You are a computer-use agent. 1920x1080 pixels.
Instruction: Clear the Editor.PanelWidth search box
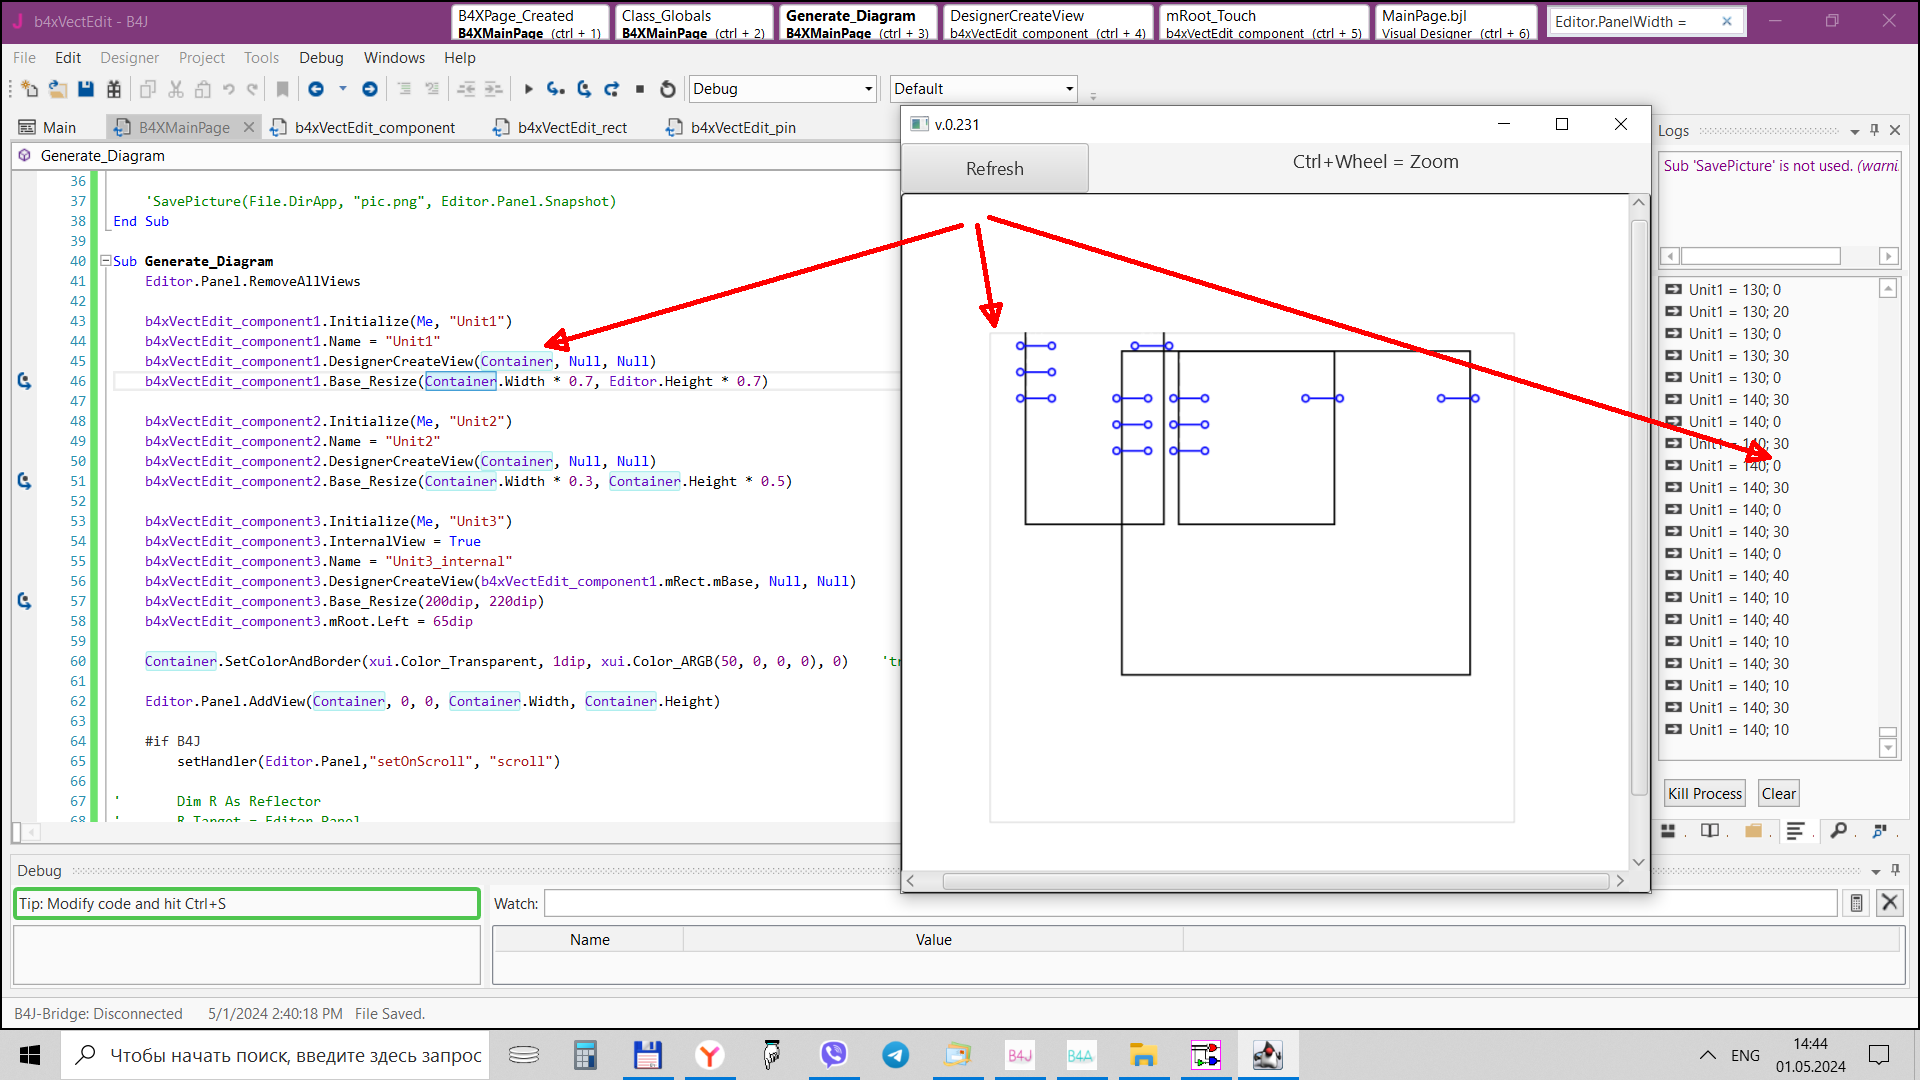[1726, 21]
